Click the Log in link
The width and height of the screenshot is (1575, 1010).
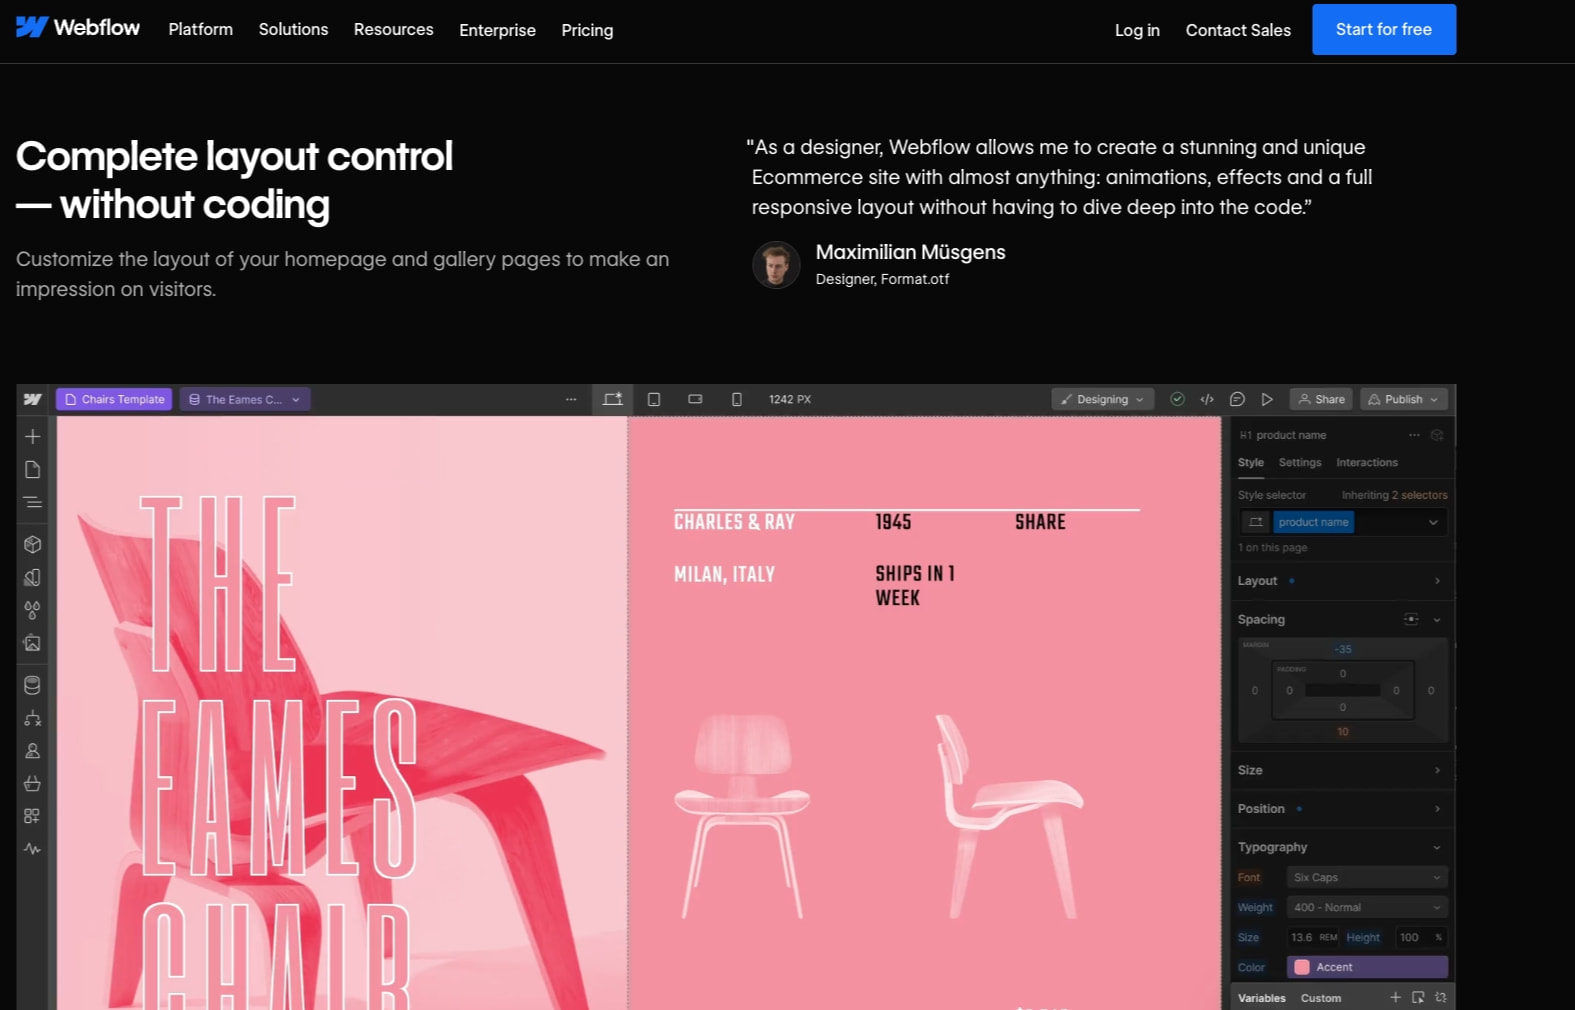click(x=1137, y=30)
